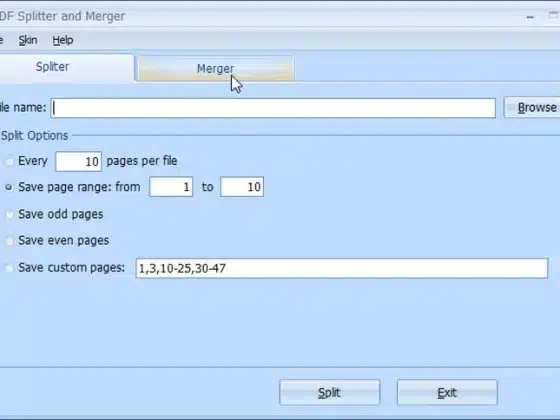The width and height of the screenshot is (560, 420).
Task: Click the File name input field
Action: tap(273, 108)
